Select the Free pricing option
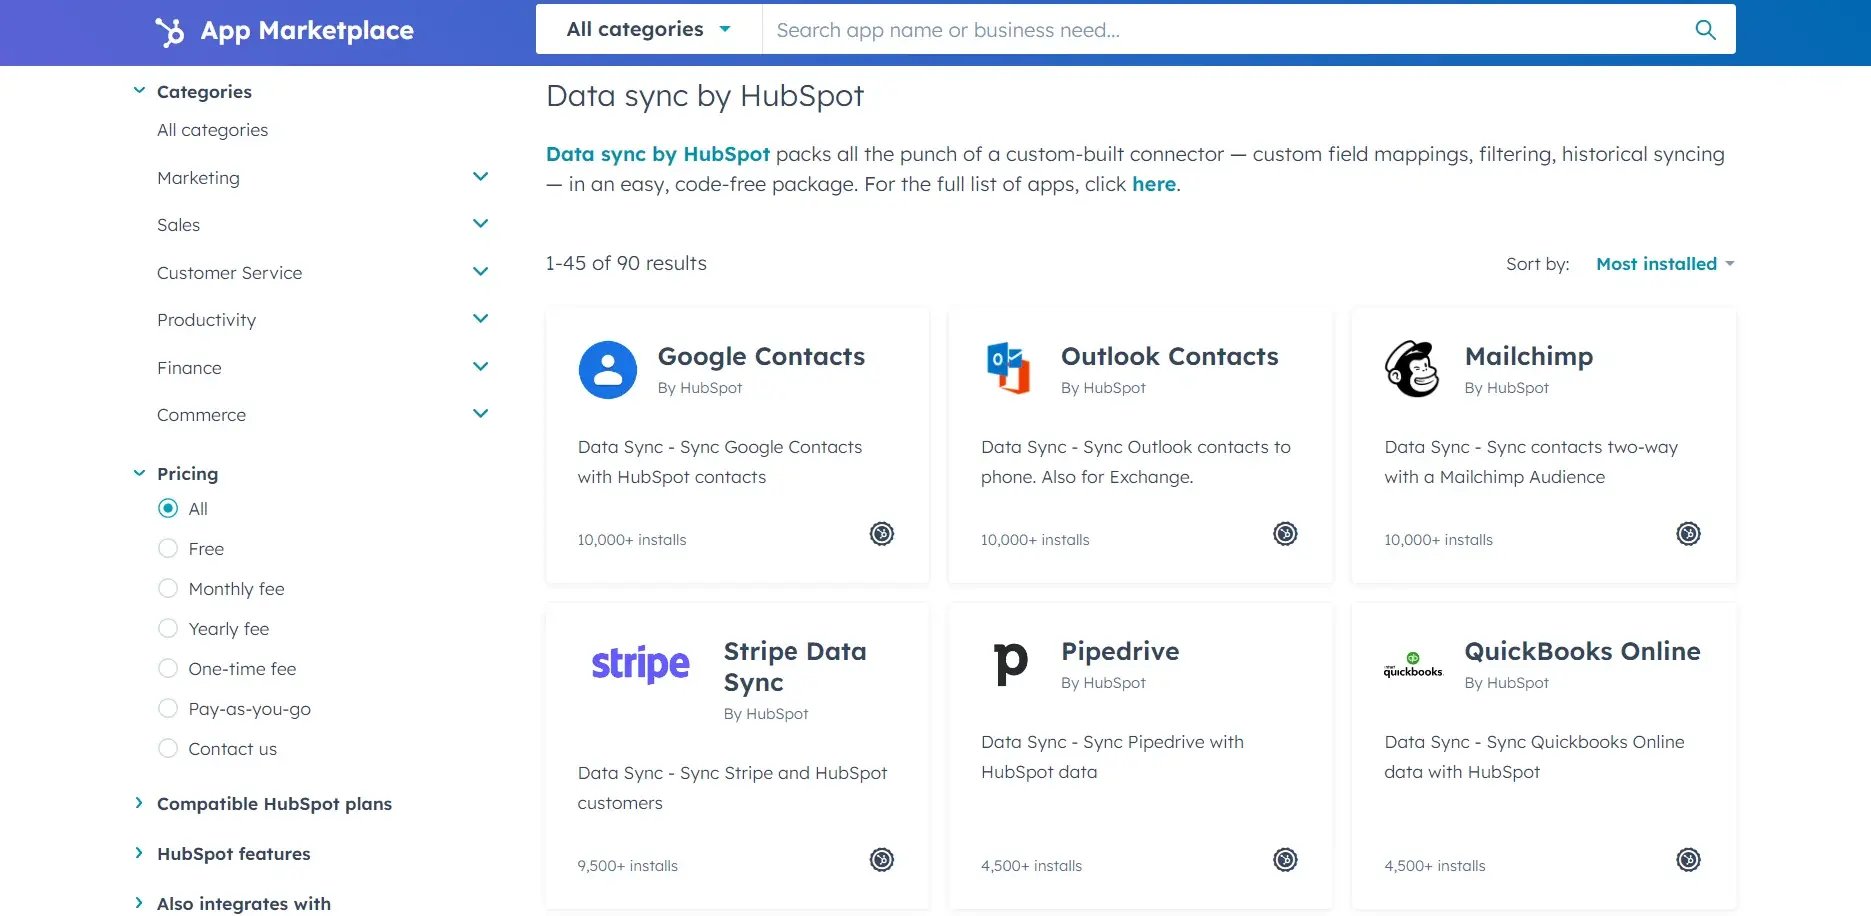 tap(168, 548)
